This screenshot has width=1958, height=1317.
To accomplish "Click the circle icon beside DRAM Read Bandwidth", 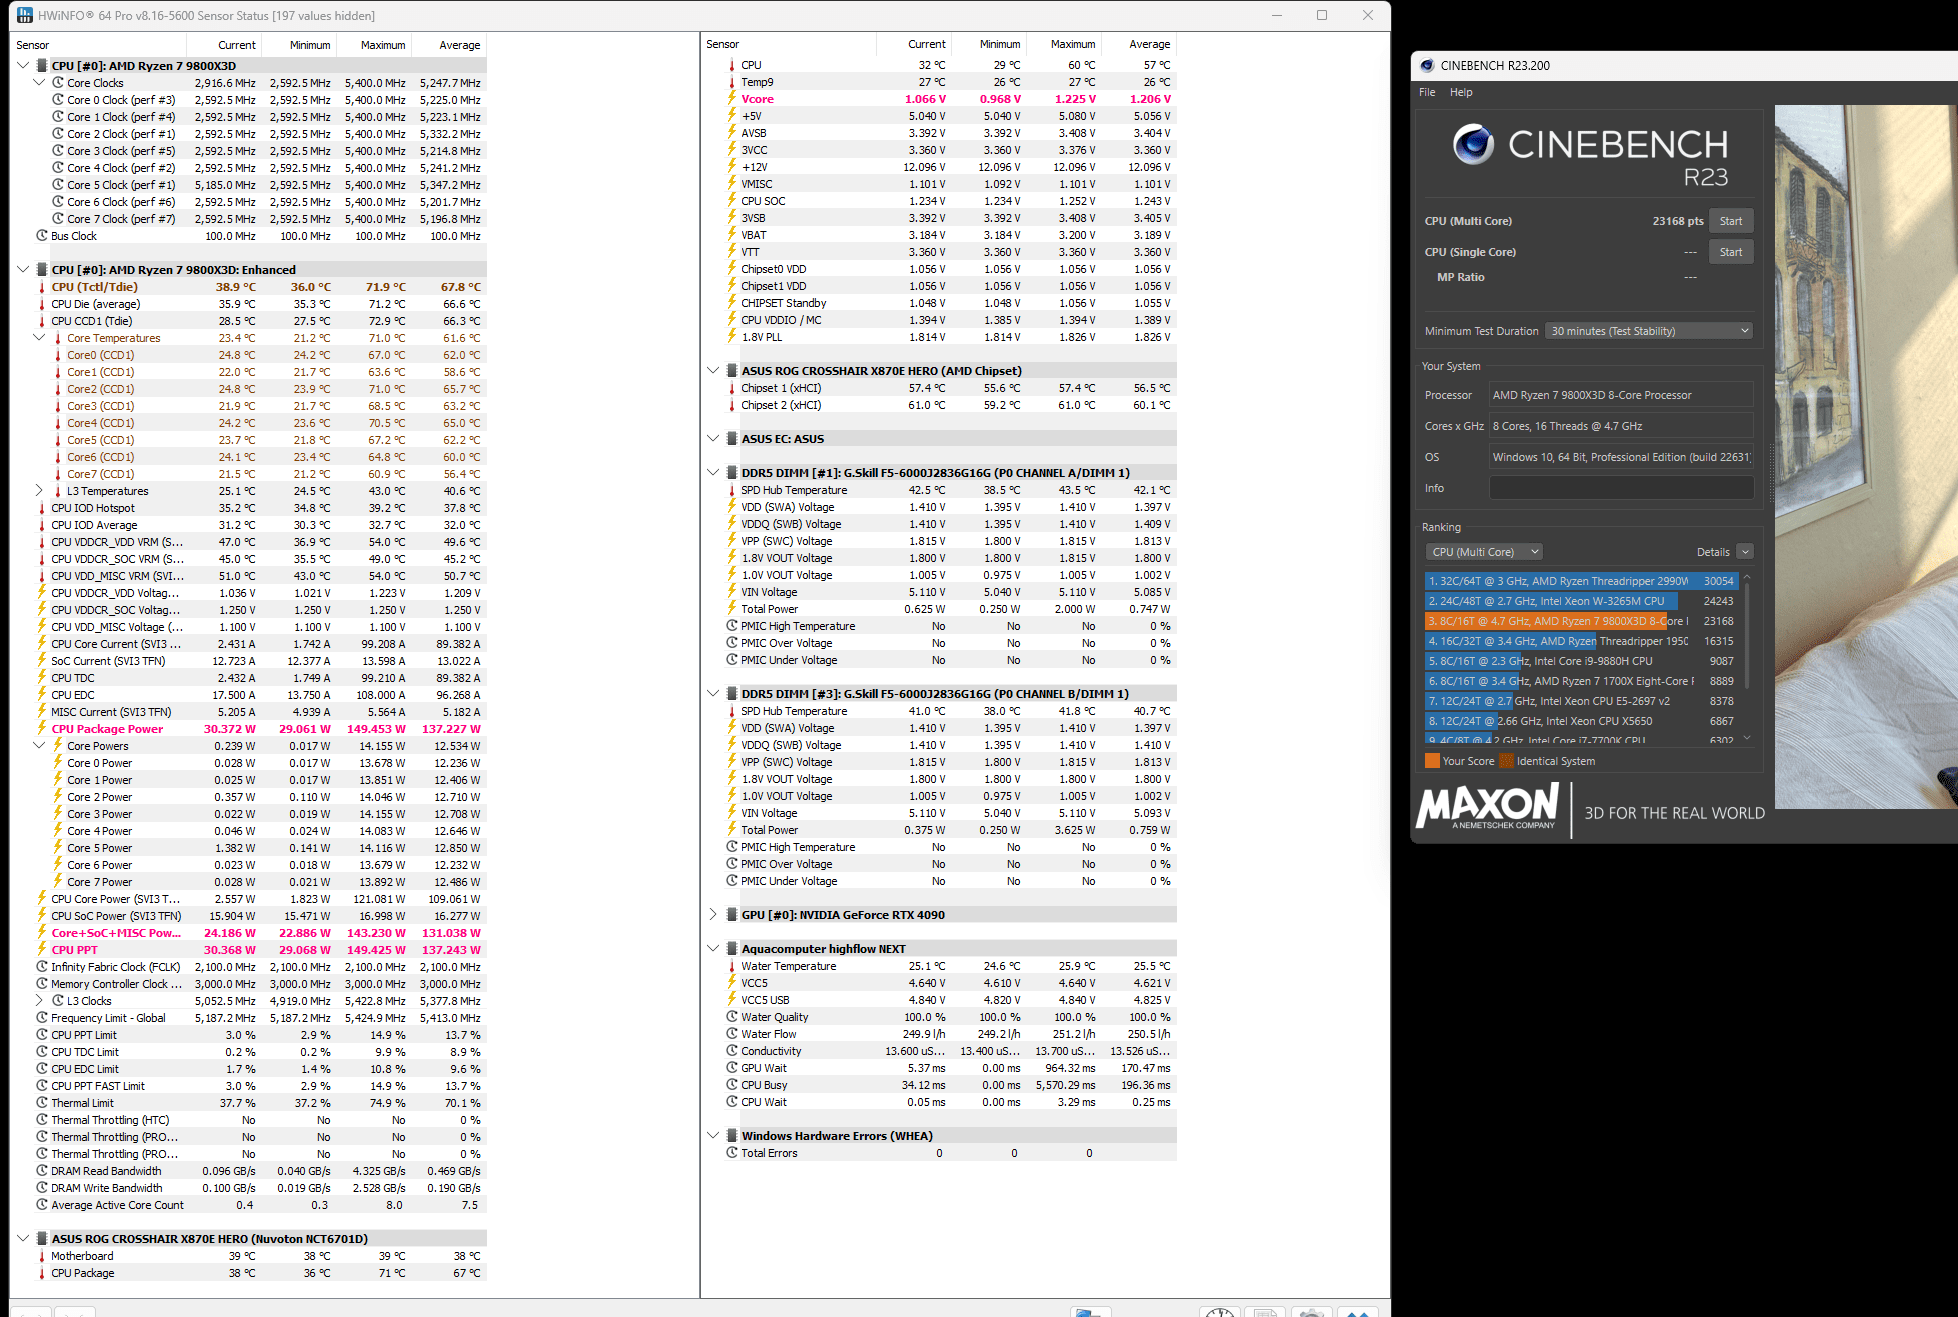I will 42,1171.
